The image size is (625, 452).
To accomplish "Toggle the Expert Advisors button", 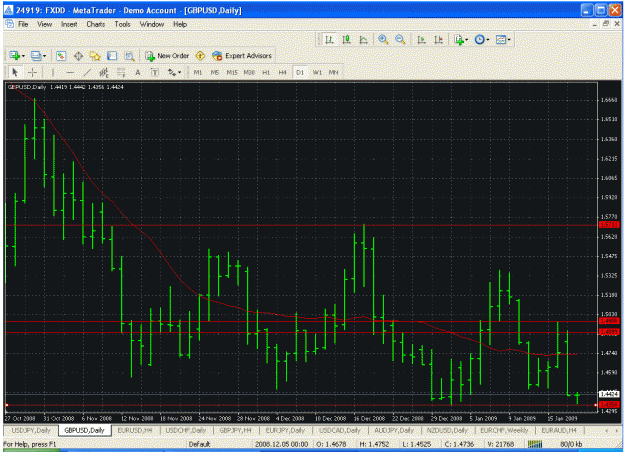I will tap(242, 56).
